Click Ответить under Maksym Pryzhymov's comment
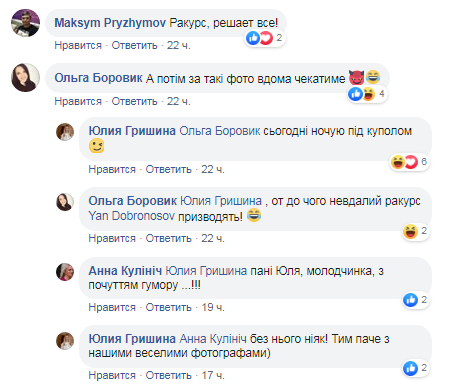Screen dimensions: 462x392 click(x=134, y=45)
